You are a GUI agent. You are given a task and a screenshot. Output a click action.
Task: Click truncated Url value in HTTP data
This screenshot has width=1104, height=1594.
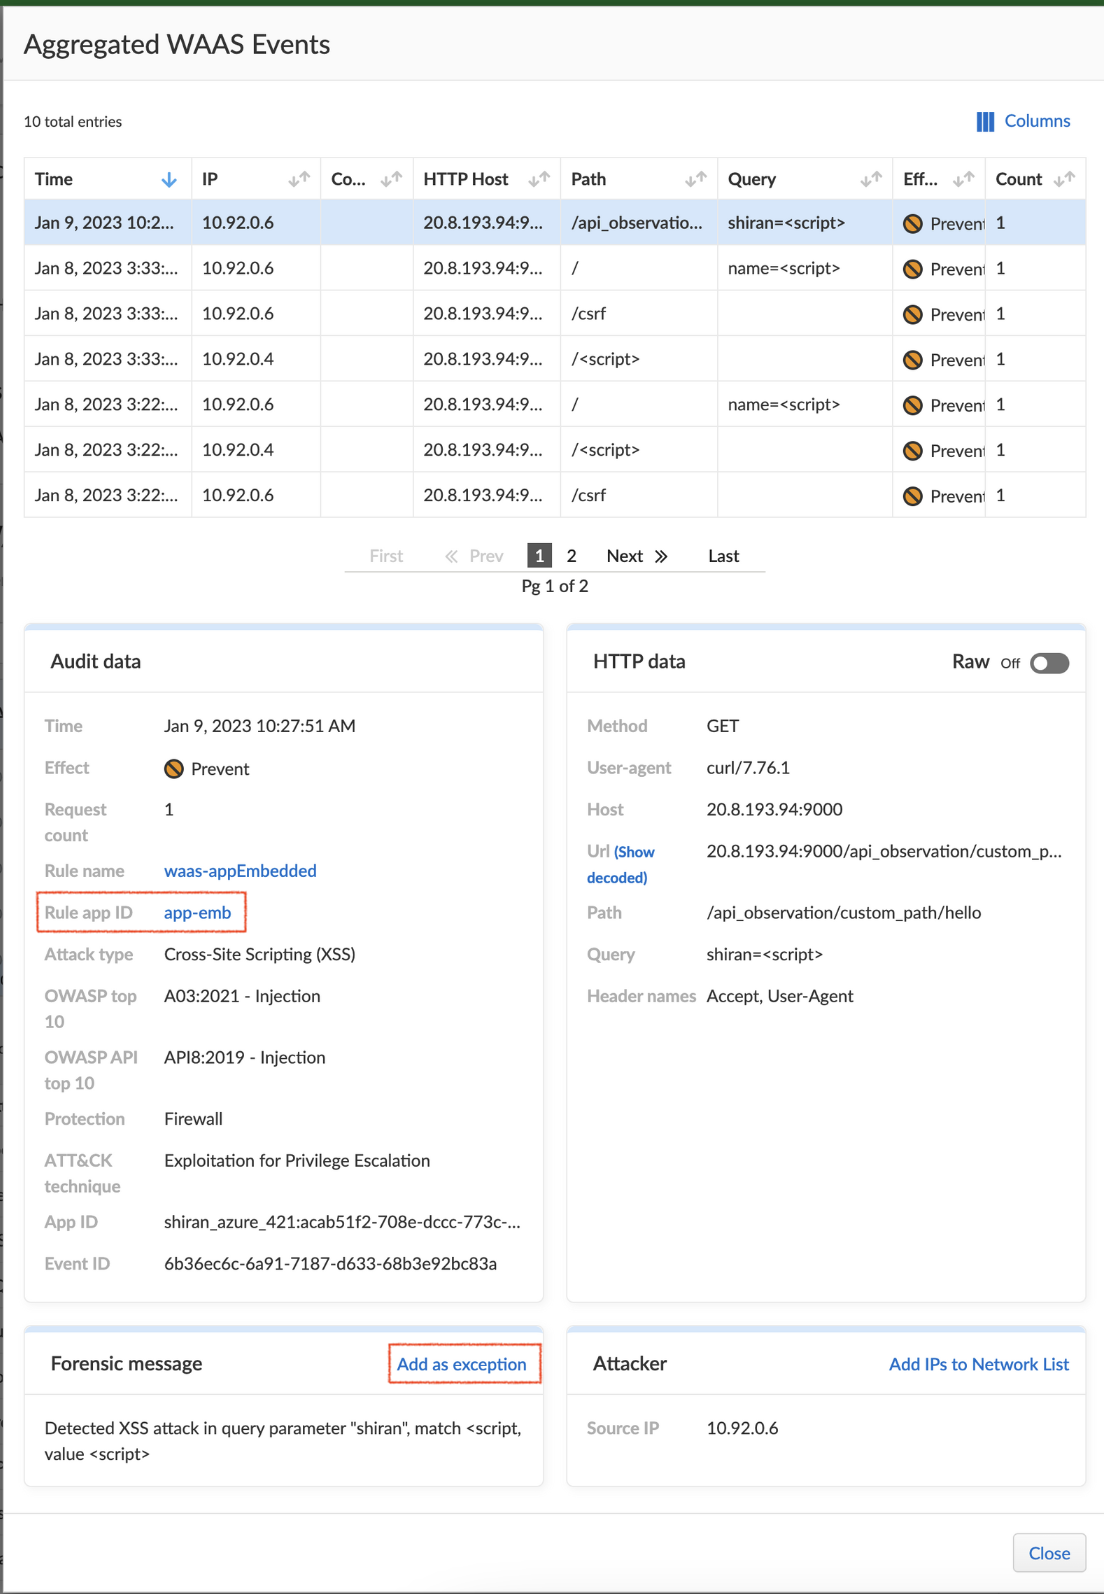tap(884, 852)
